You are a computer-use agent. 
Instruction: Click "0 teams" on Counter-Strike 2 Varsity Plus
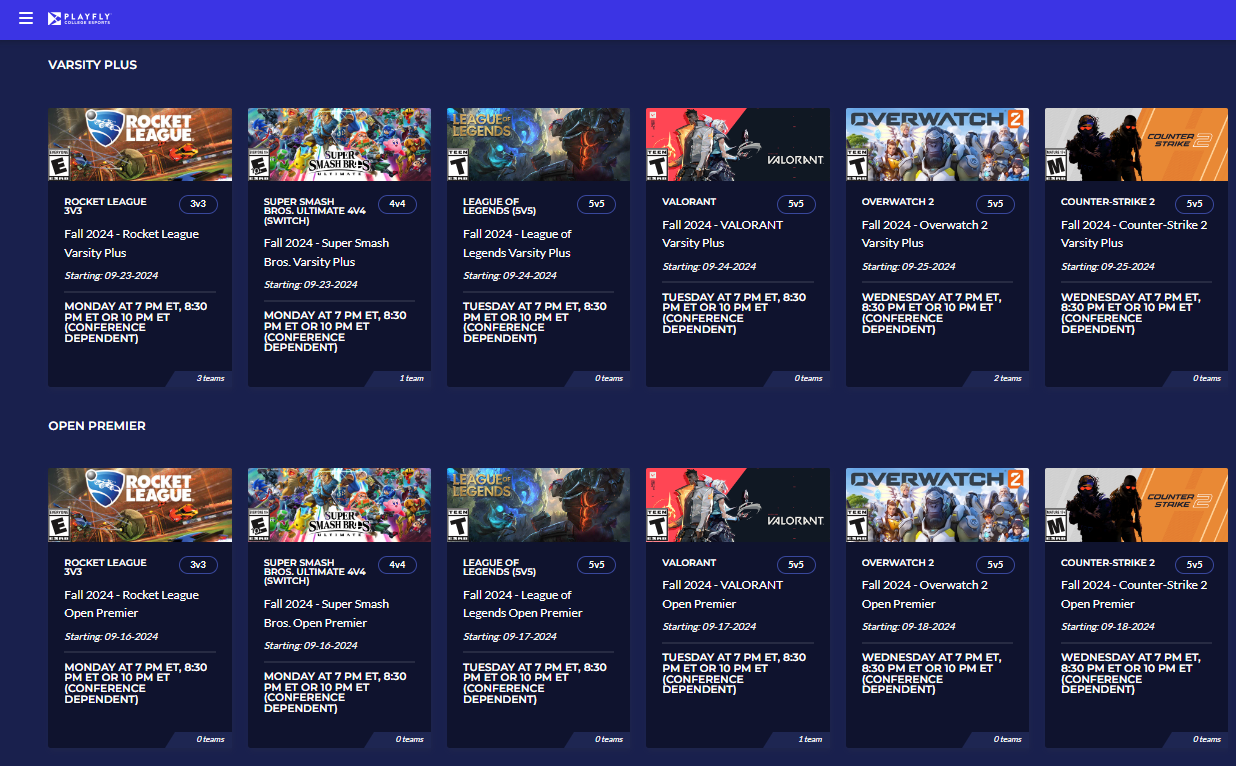pos(1207,378)
